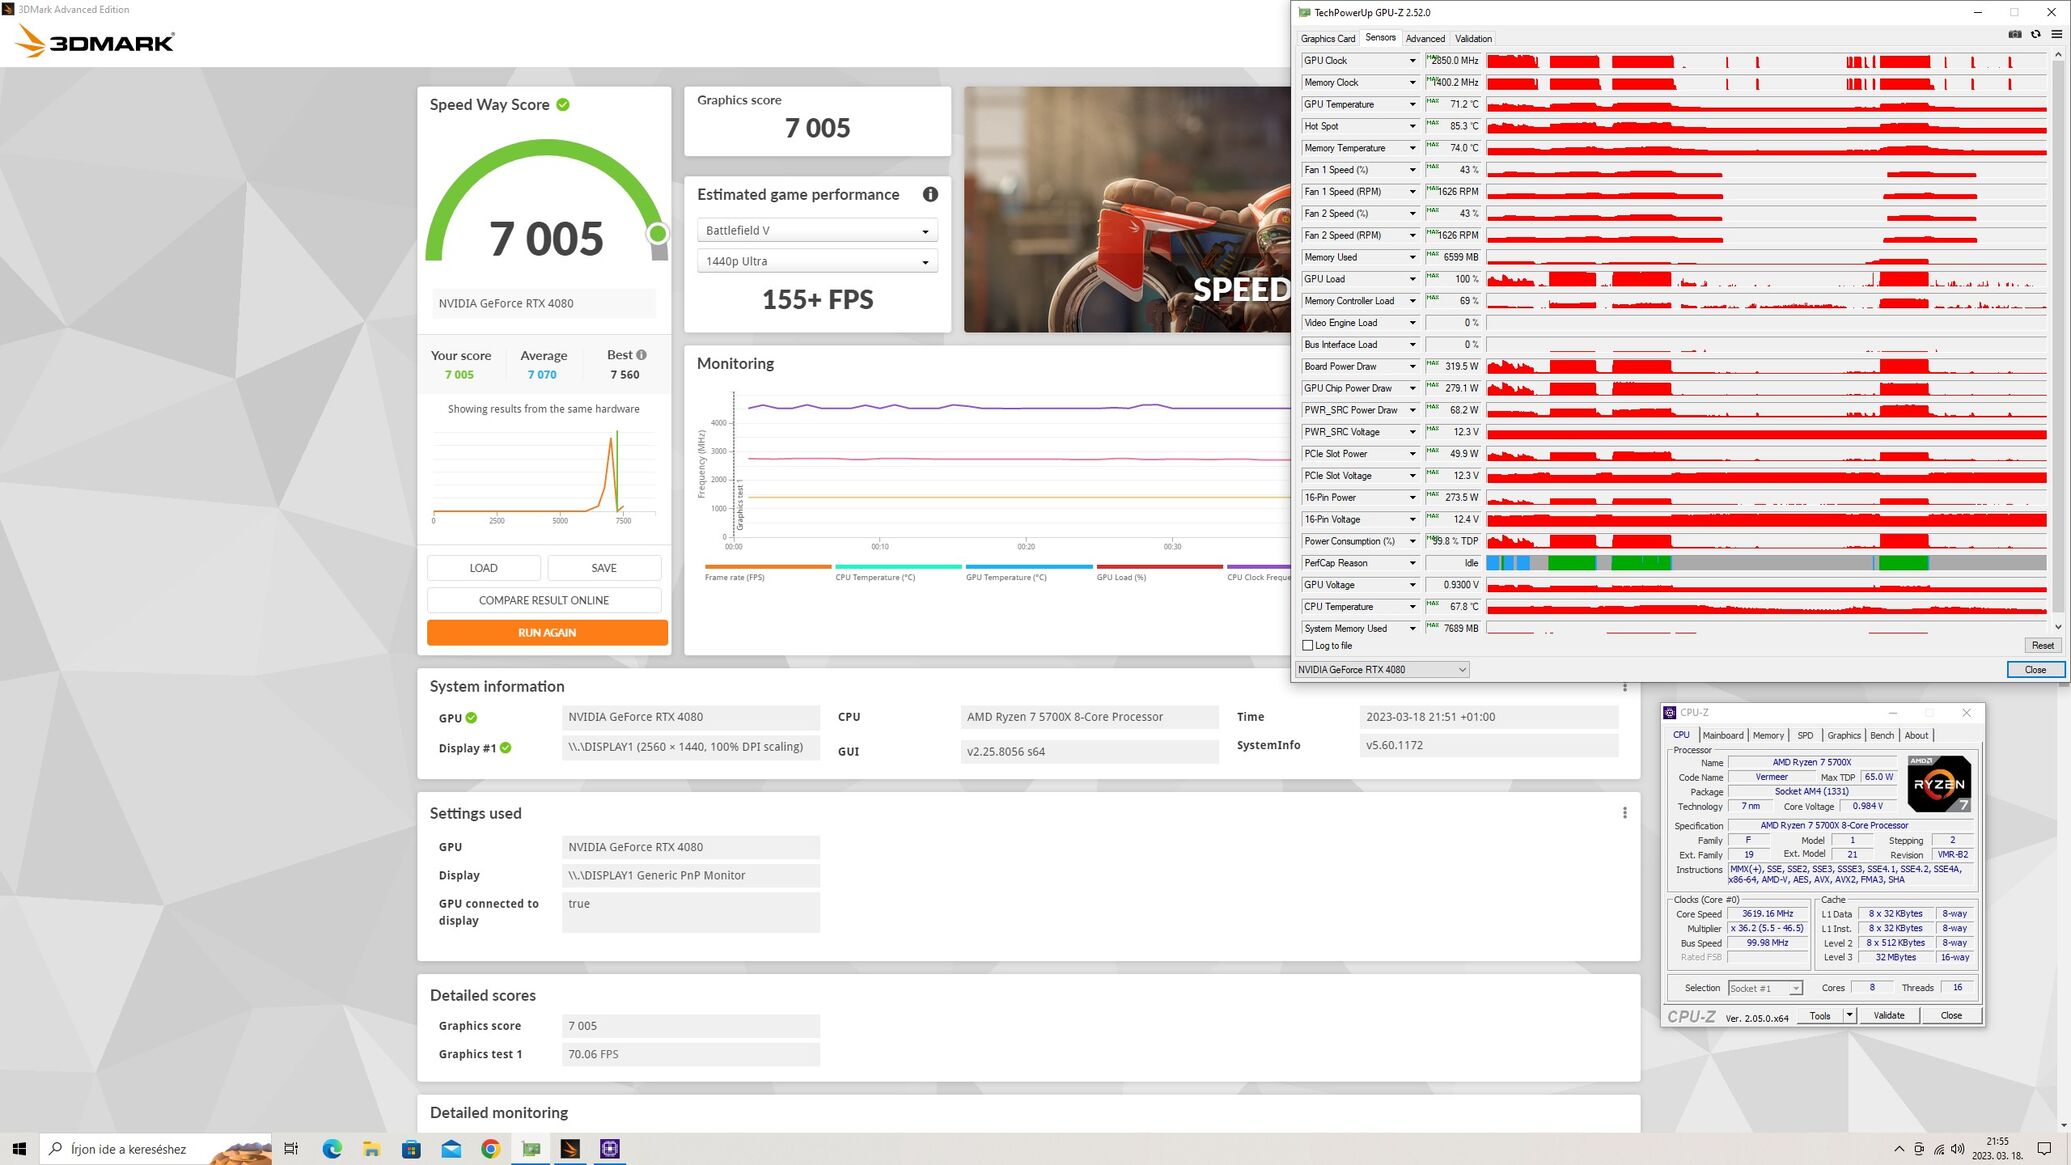Open the 1440p Ultra resolution dropdown

(x=817, y=261)
